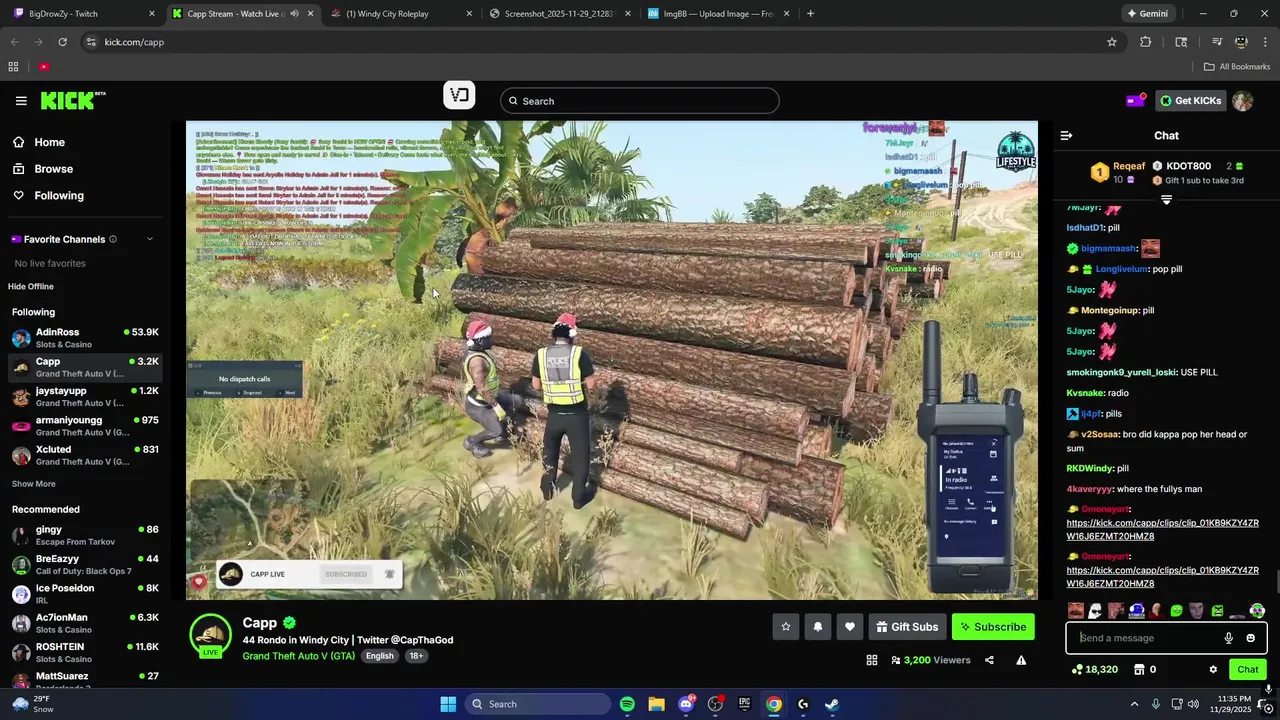1280x720 pixels.
Task: Open a new browser tab
Action: pos(810,14)
